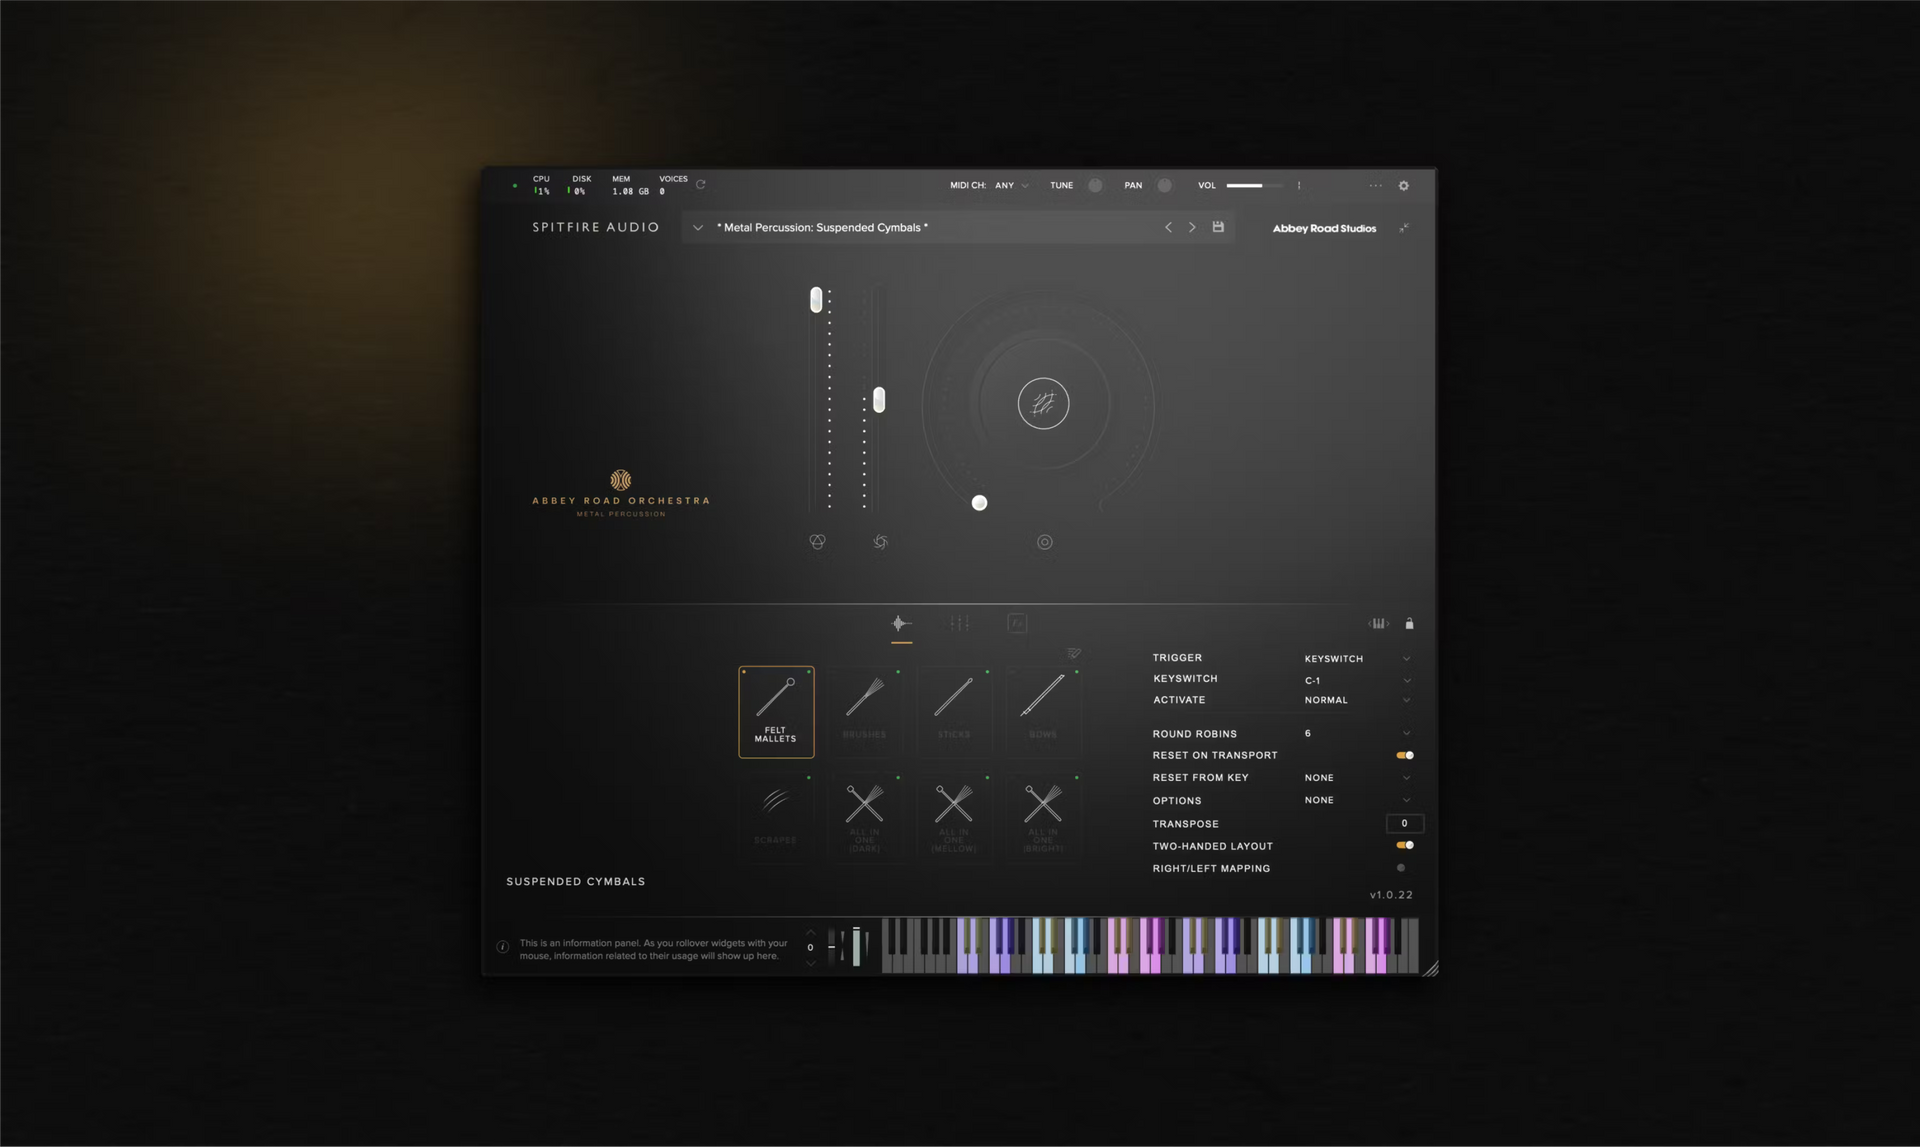Select the Brushes articulation

pos(865,711)
